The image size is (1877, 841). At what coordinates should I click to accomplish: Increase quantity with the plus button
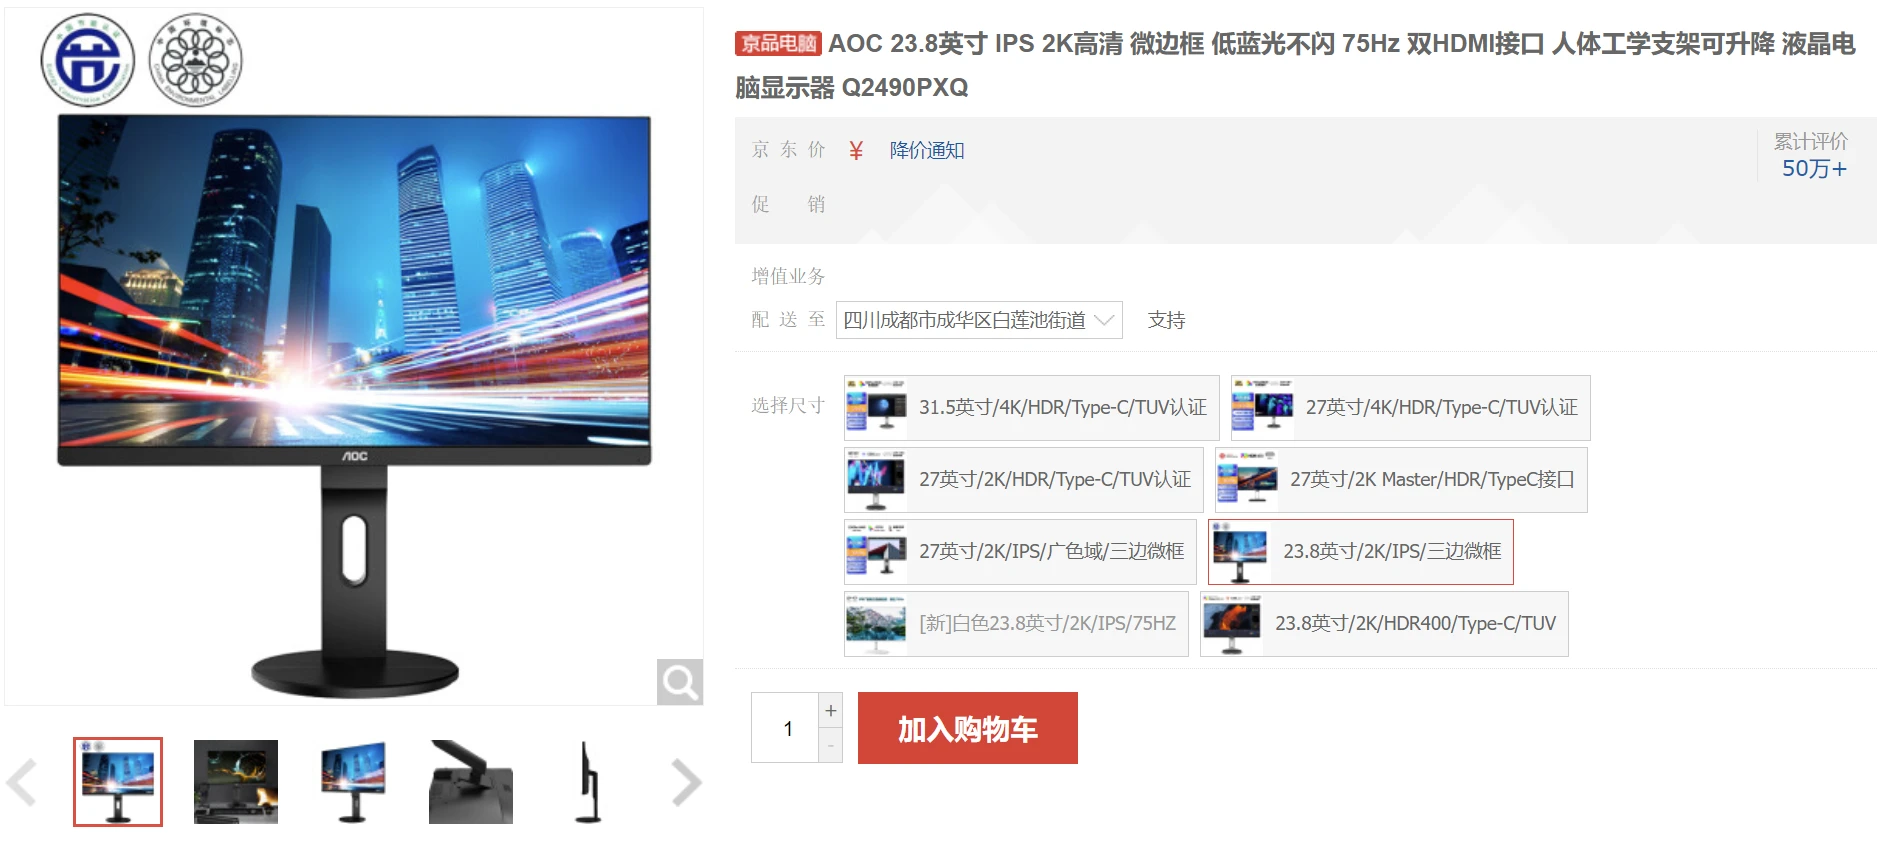click(831, 710)
